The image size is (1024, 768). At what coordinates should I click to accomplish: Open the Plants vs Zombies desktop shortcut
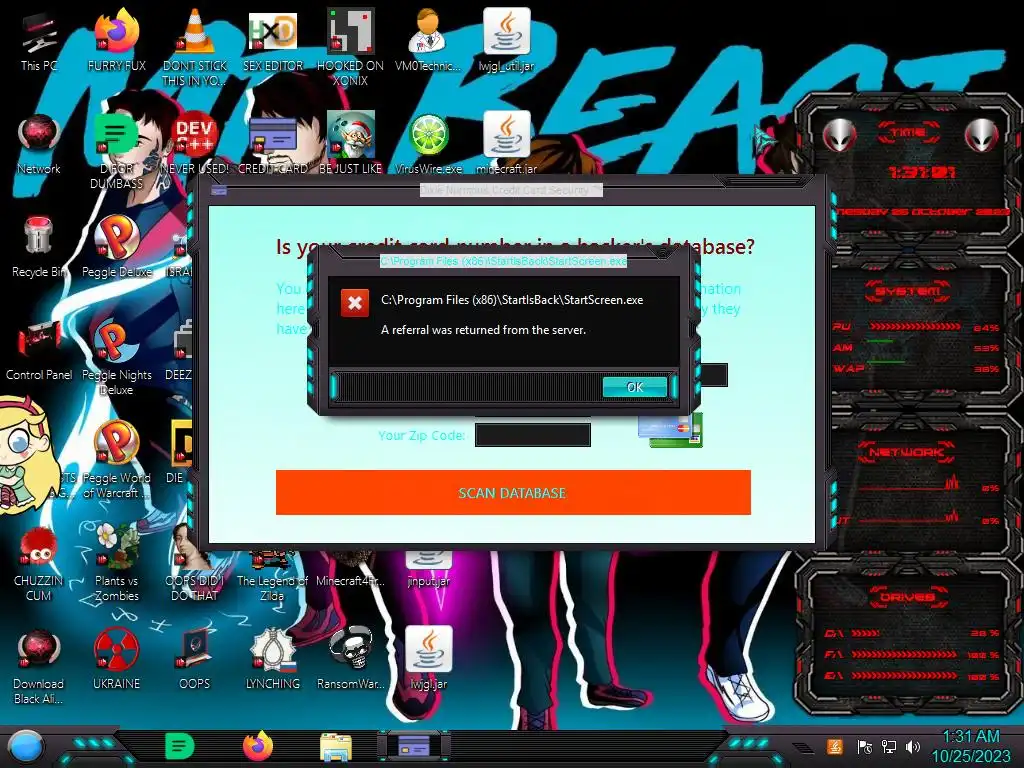(116, 563)
